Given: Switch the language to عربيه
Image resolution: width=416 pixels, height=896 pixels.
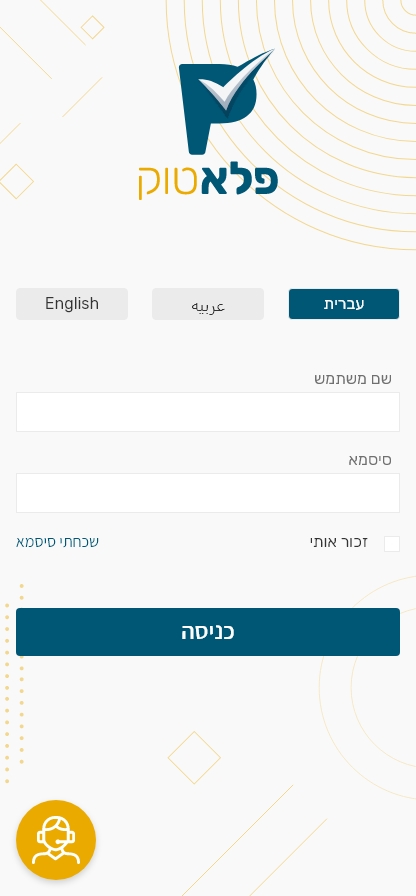Looking at the screenshot, I should (x=208, y=304).
